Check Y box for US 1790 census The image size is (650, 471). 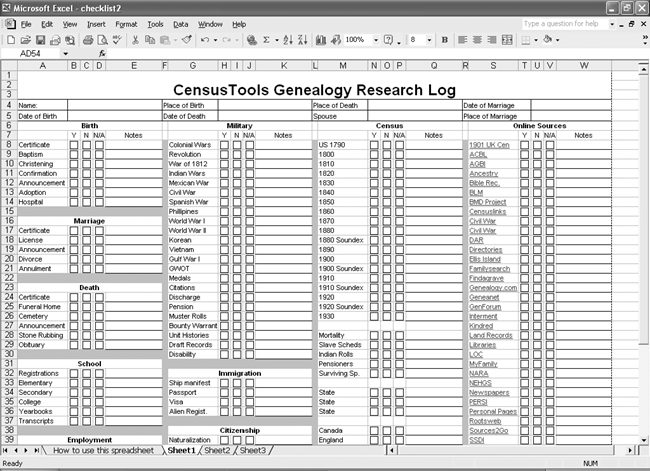374,145
